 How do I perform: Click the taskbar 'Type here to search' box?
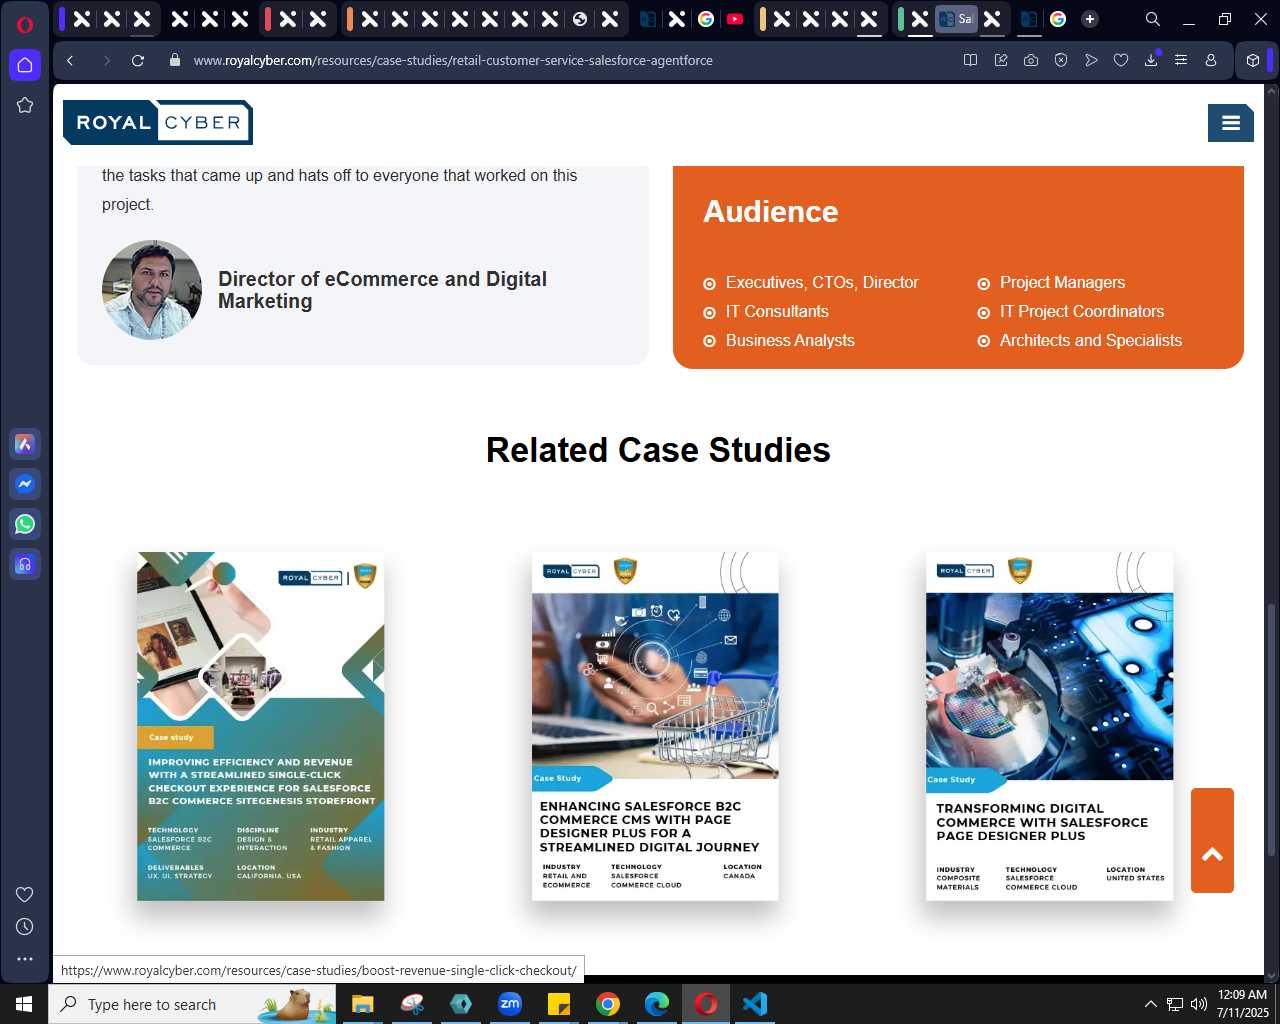[x=192, y=1004]
